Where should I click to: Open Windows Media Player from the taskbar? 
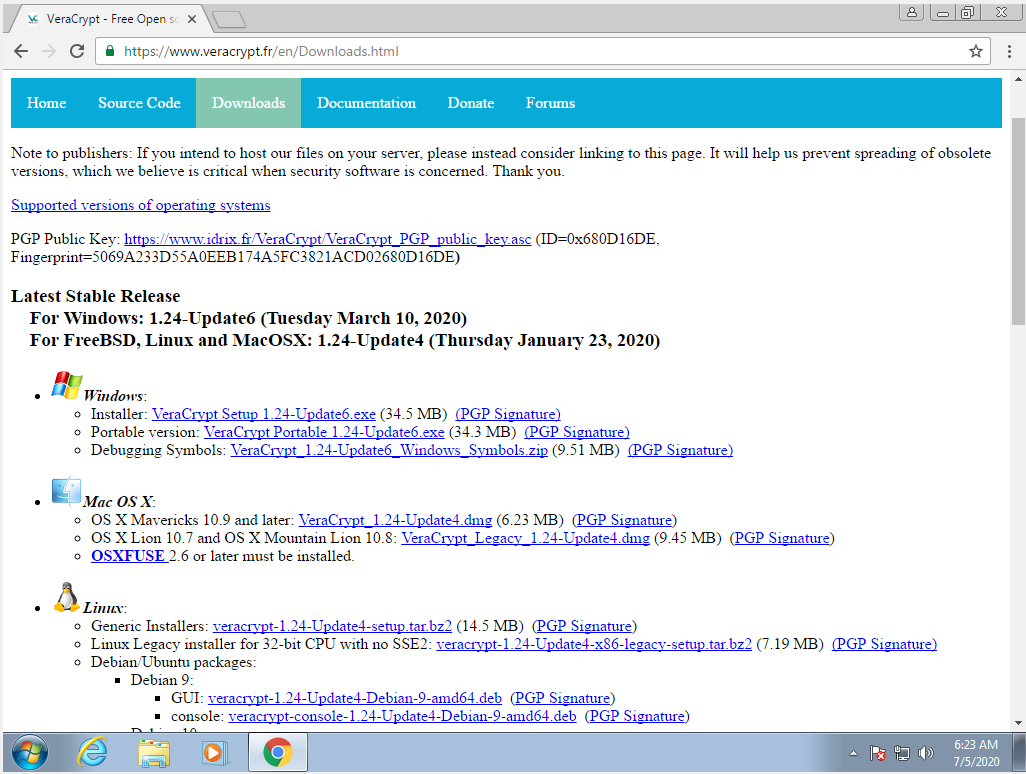click(215, 752)
